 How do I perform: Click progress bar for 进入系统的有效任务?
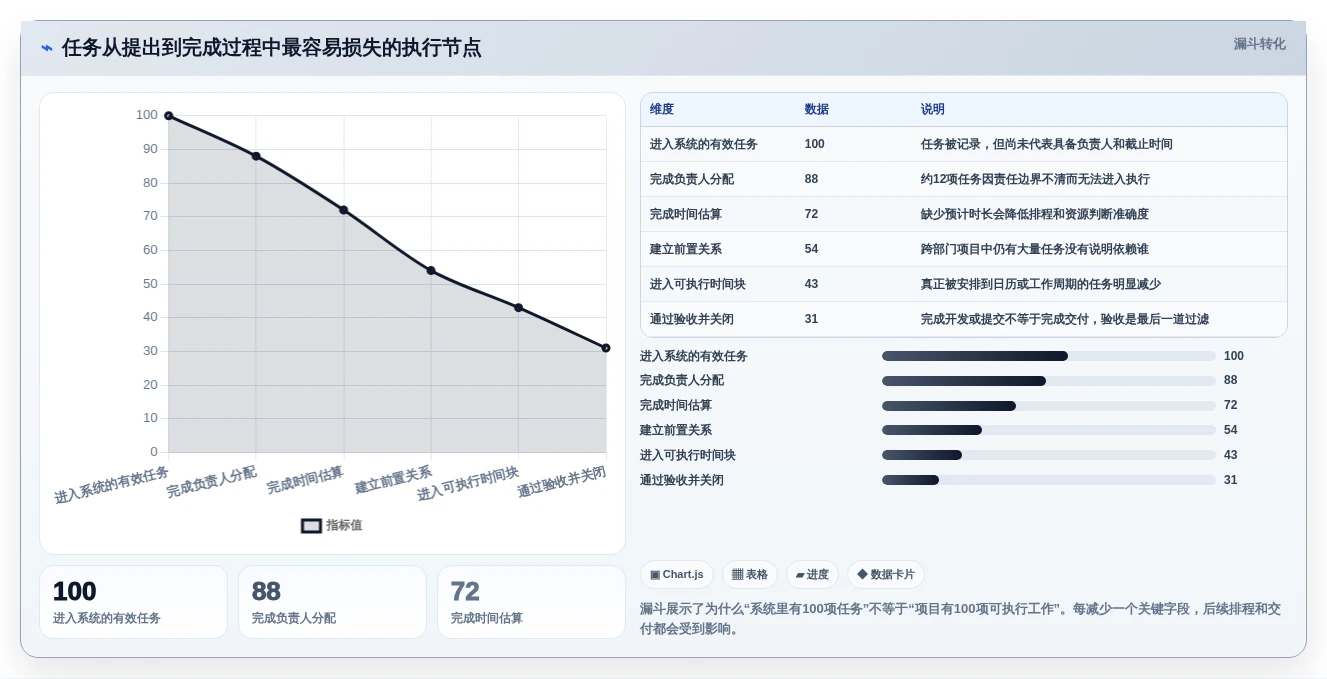pyautogui.click(x=1049, y=356)
